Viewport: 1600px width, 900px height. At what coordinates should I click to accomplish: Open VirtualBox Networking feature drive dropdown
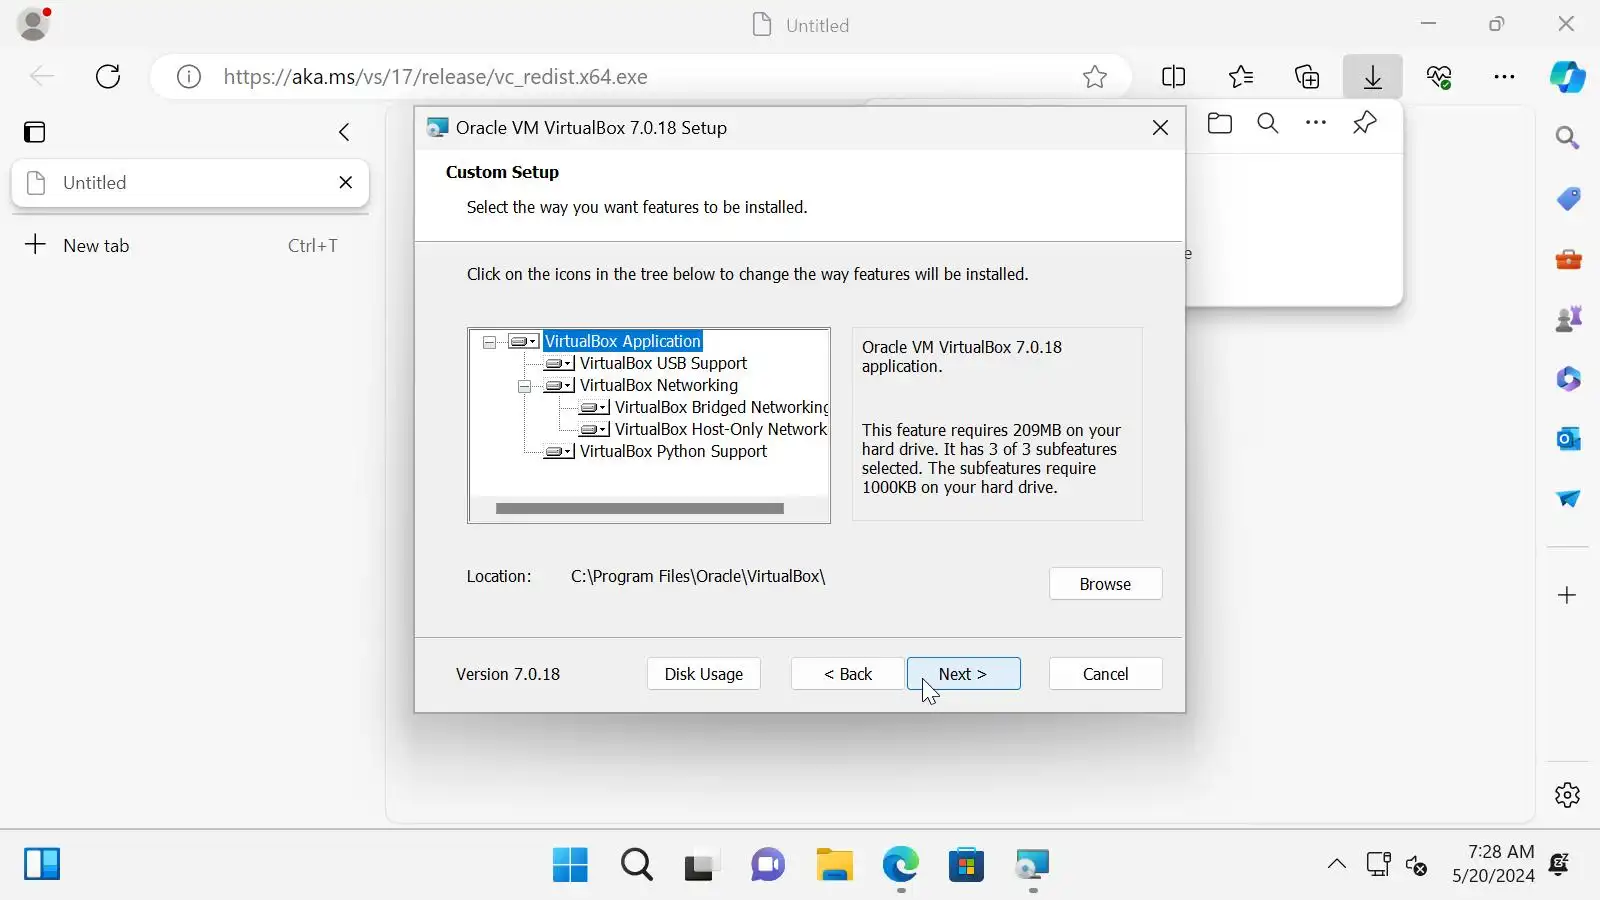559,385
